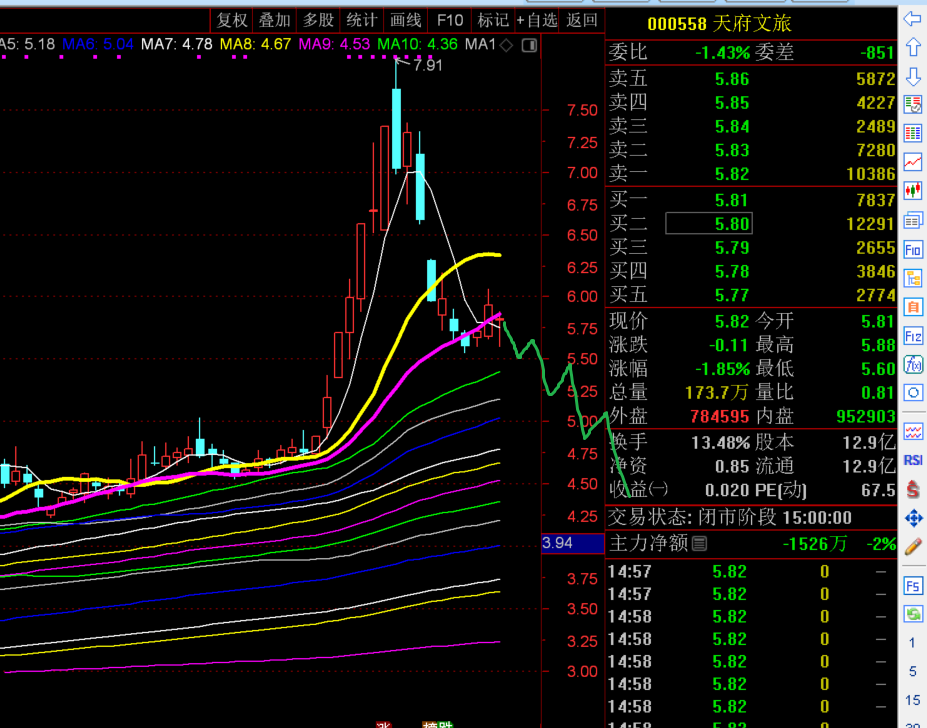Viewport: 927px width, 728px height.
Task: Click the red S icon in sidebar
Action: 913,489
